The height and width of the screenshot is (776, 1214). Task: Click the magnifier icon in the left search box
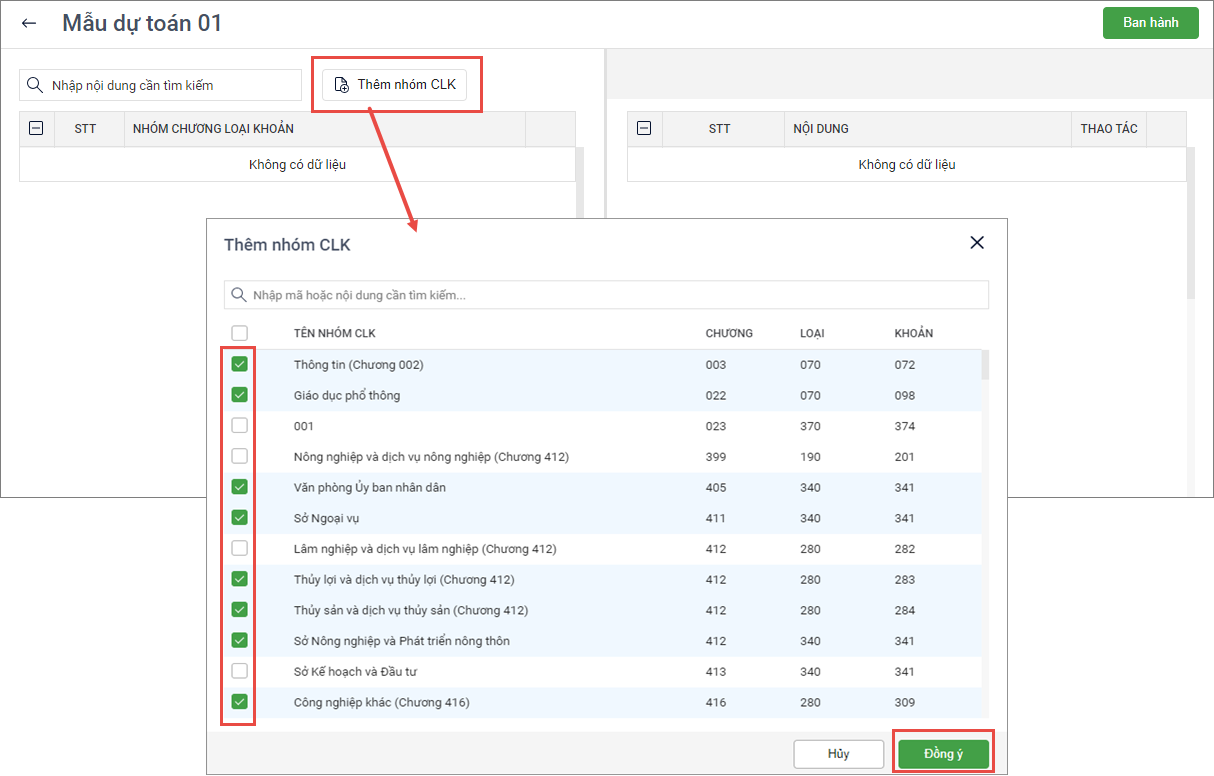pos(35,85)
